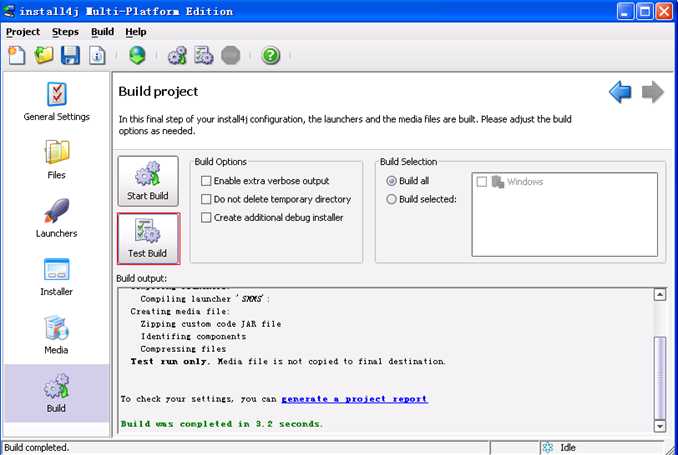Open the Installer step in the sidebar

pos(57,276)
